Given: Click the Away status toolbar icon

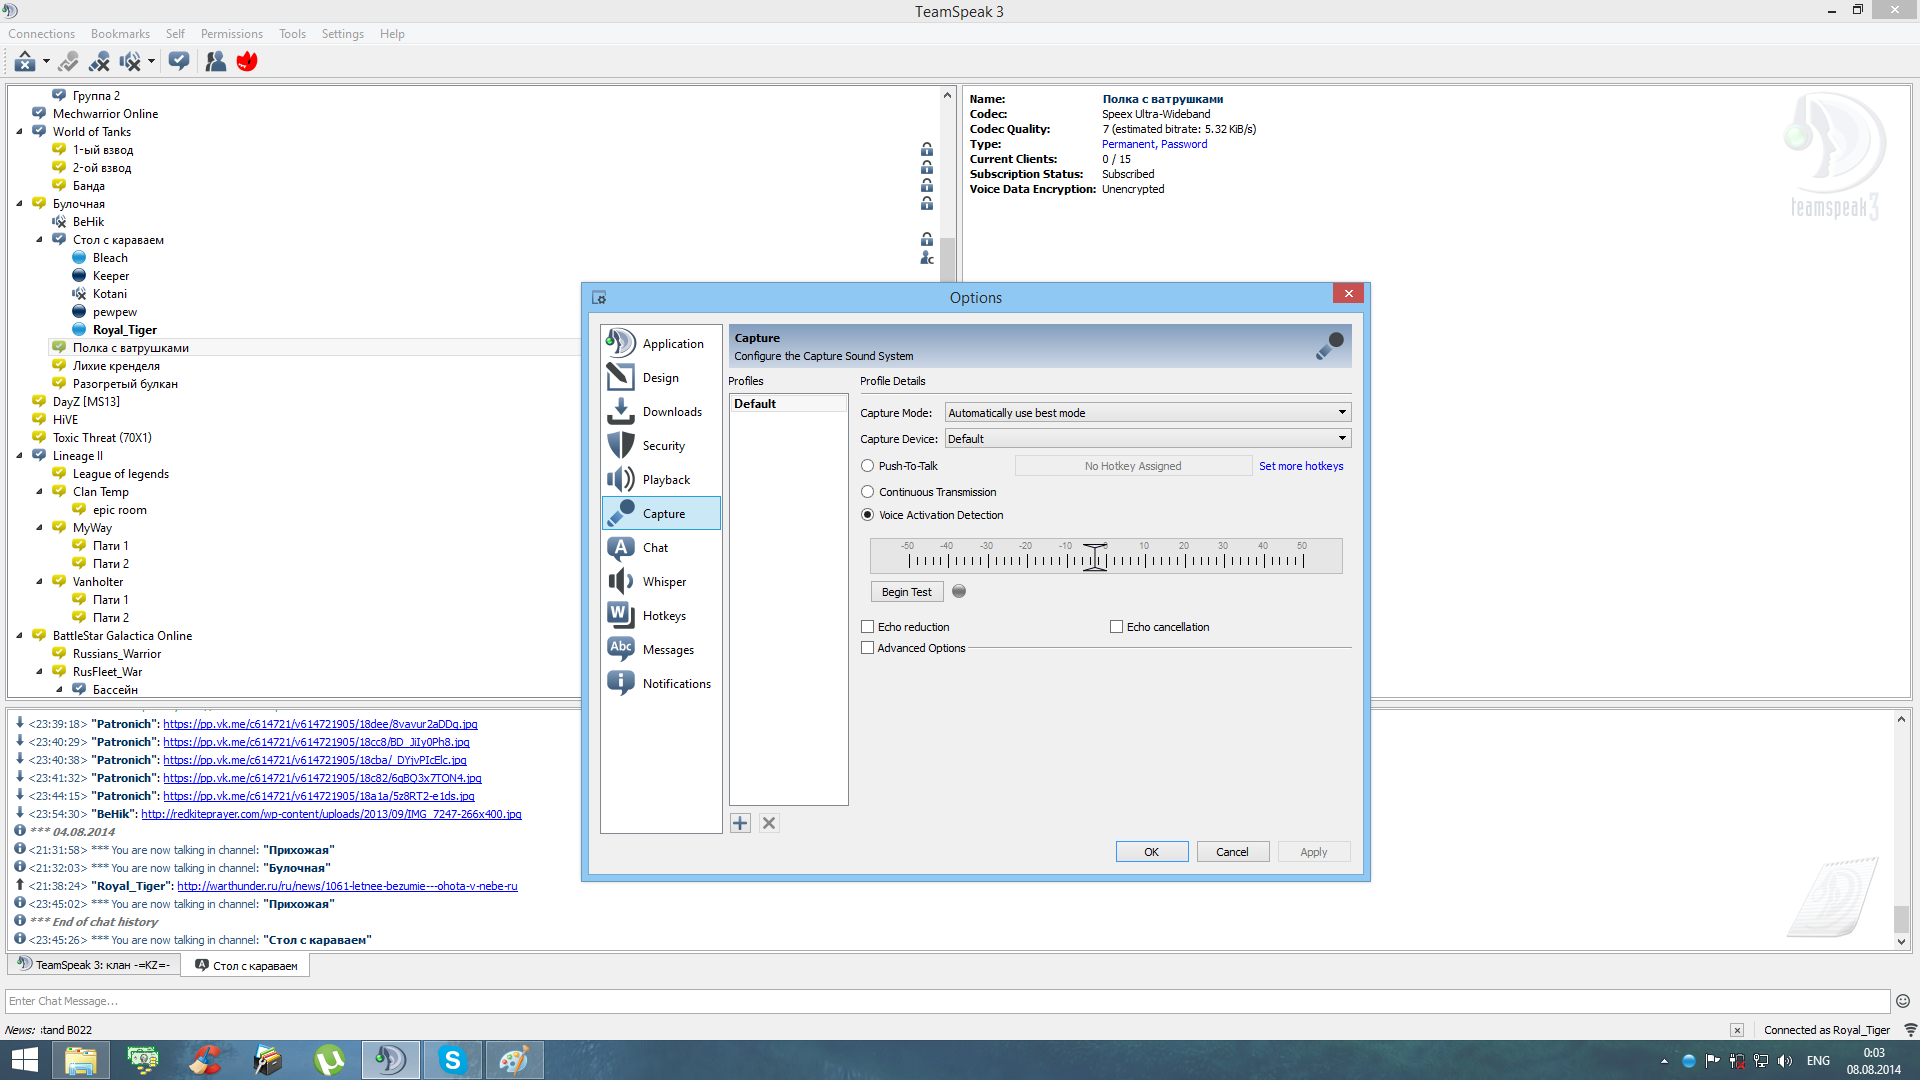Looking at the screenshot, I should pos(25,62).
